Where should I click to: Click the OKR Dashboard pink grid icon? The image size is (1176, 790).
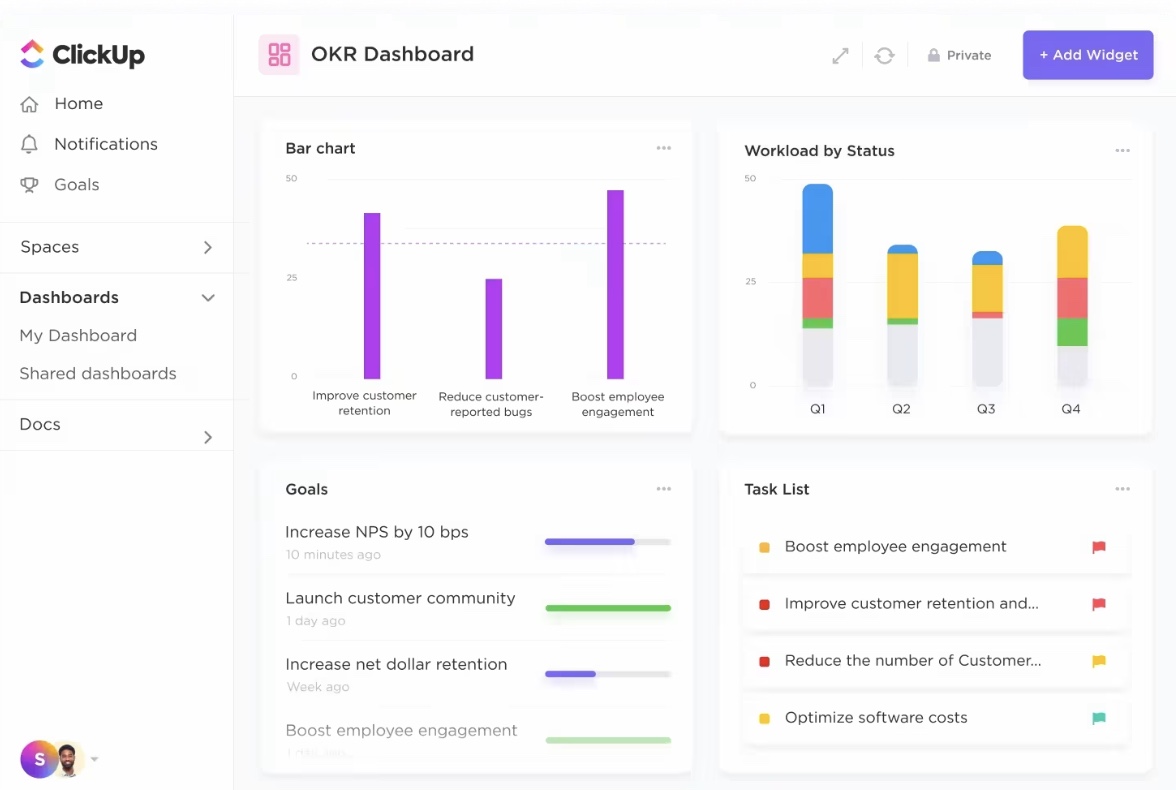click(279, 55)
